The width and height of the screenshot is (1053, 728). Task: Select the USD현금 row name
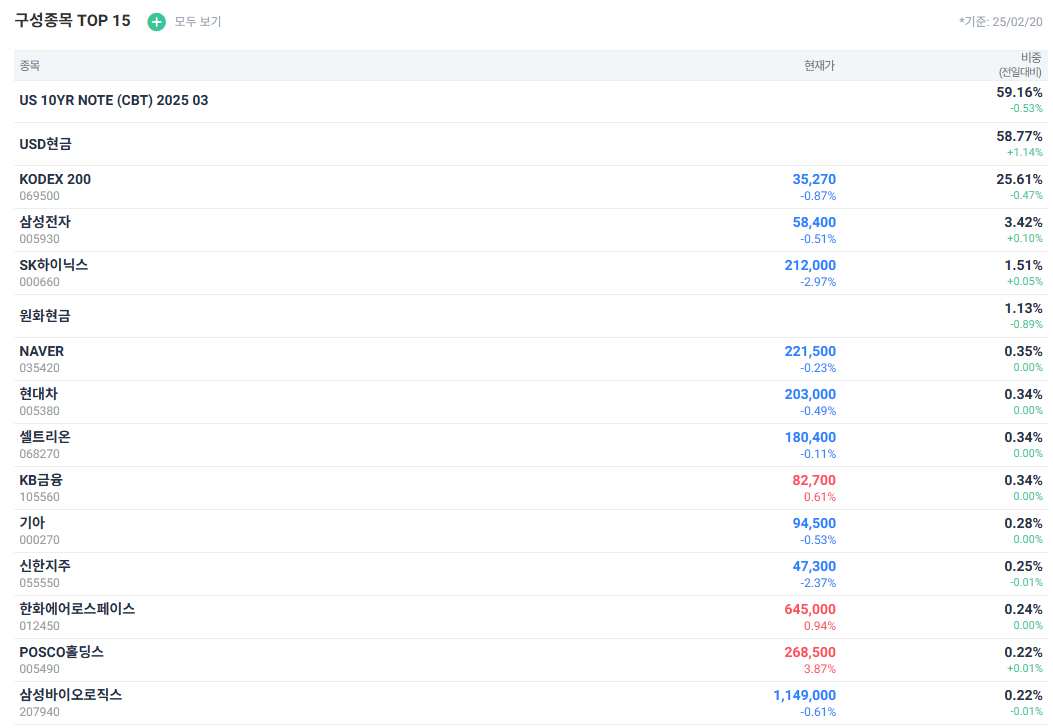pyautogui.click(x=46, y=144)
